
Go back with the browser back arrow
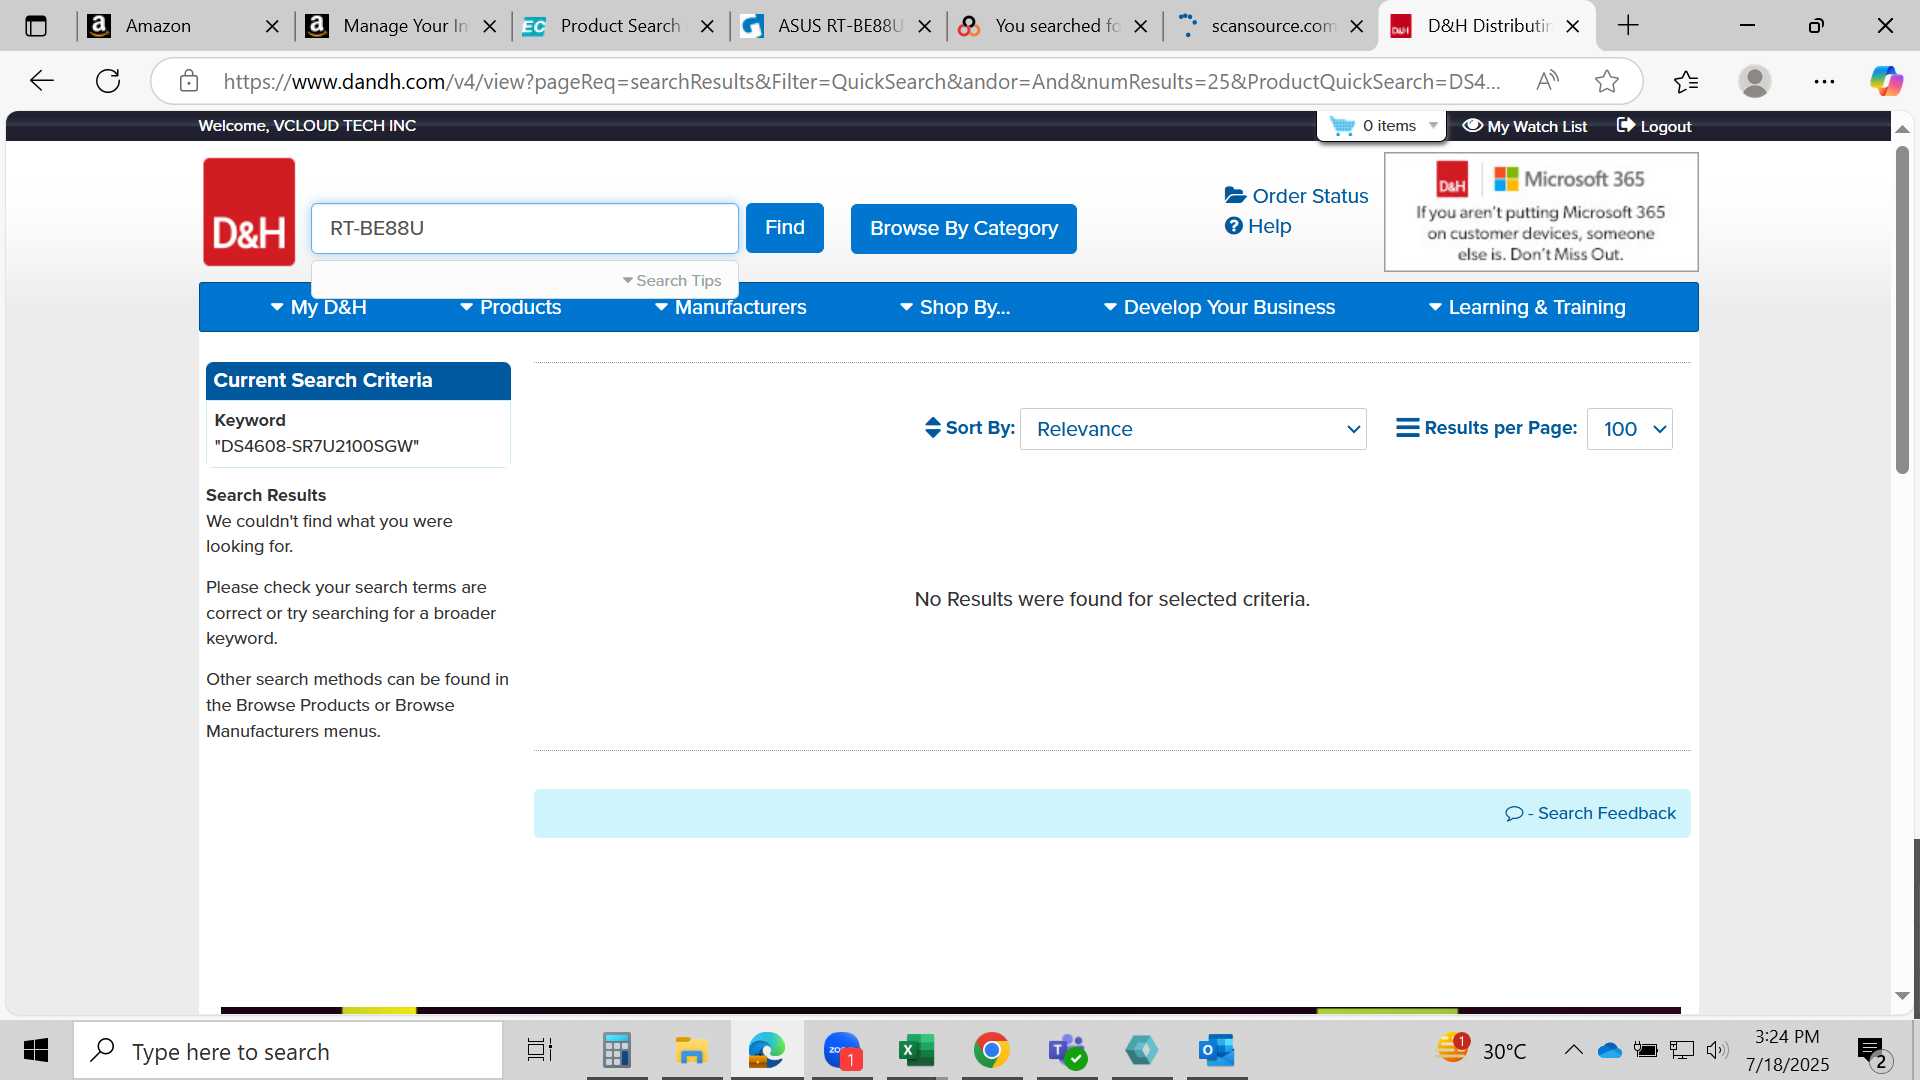coord(41,81)
